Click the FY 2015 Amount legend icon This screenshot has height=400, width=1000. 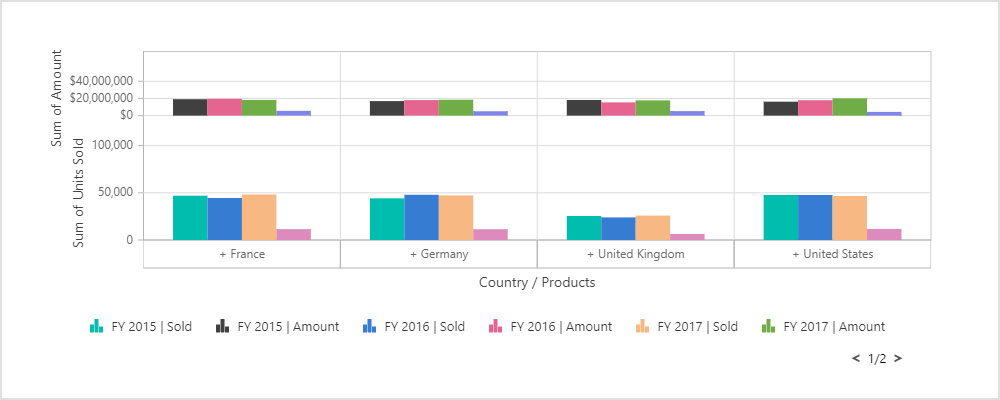(x=223, y=326)
